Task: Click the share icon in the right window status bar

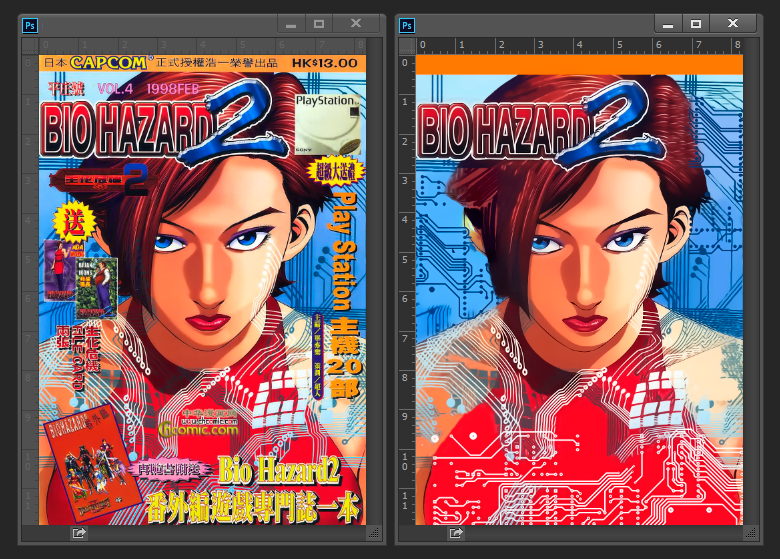Action: pyautogui.click(x=456, y=533)
